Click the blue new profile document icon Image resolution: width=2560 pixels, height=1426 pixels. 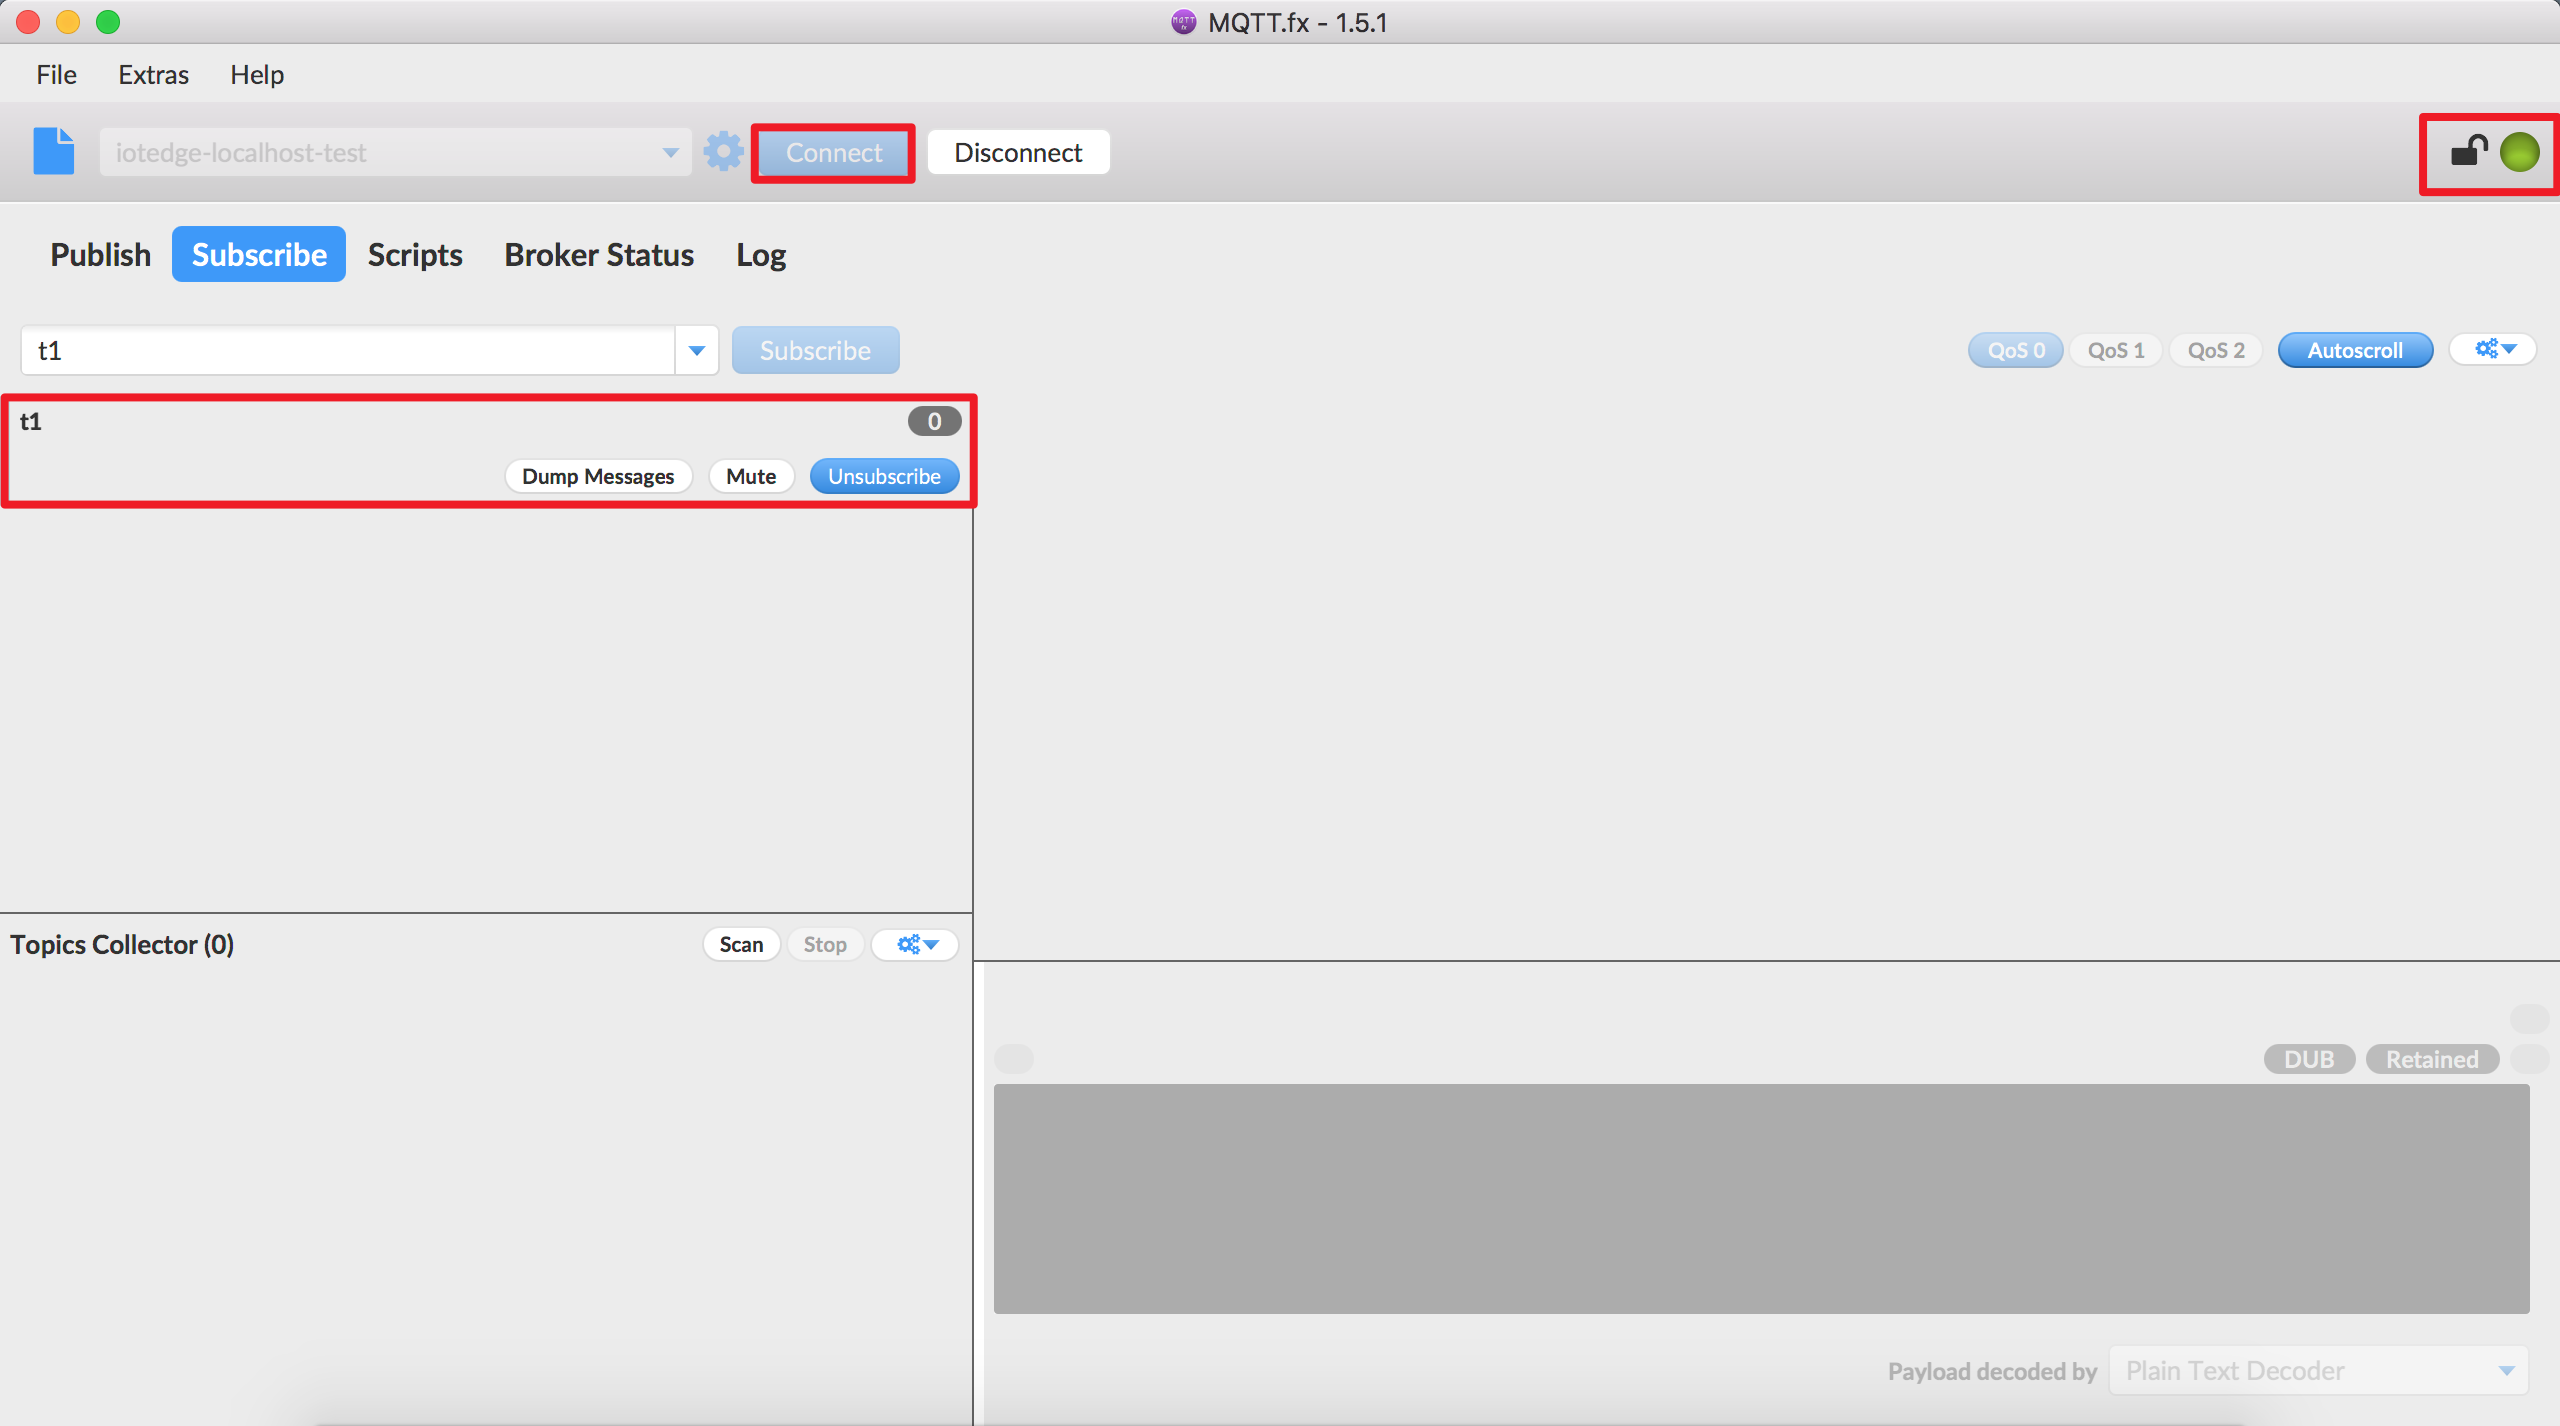[x=54, y=152]
